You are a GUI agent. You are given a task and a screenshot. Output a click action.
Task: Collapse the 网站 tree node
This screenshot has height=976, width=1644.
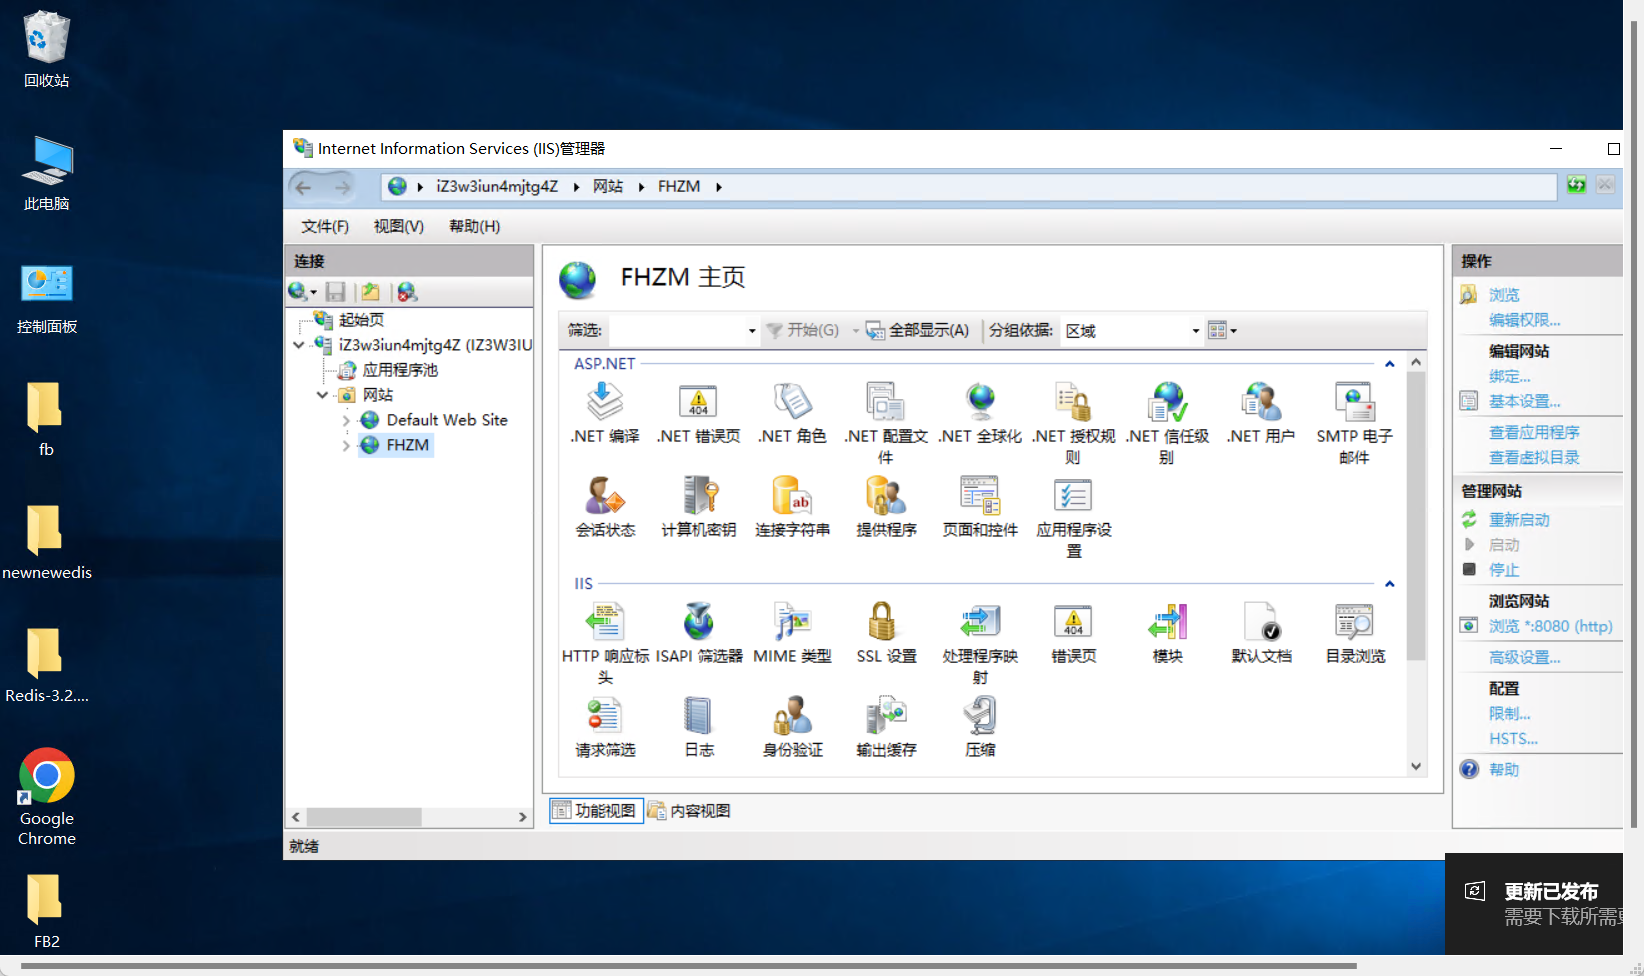click(x=322, y=395)
